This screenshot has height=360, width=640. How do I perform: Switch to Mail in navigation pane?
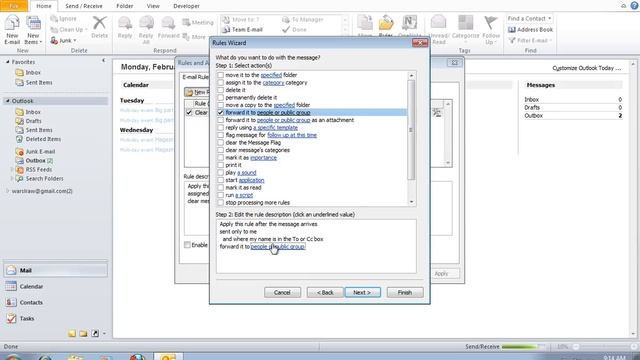(56, 270)
